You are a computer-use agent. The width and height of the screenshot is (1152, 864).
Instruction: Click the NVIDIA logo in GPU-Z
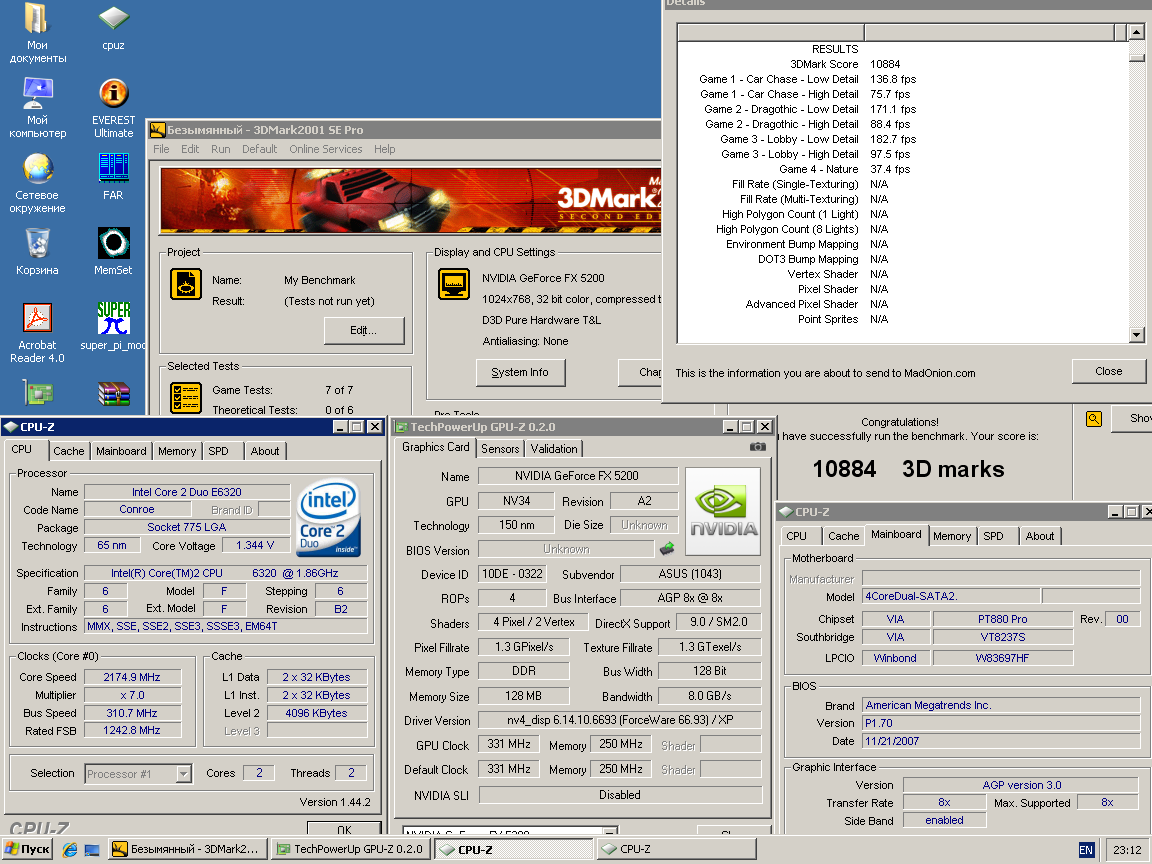pyautogui.click(x=724, y=511)
